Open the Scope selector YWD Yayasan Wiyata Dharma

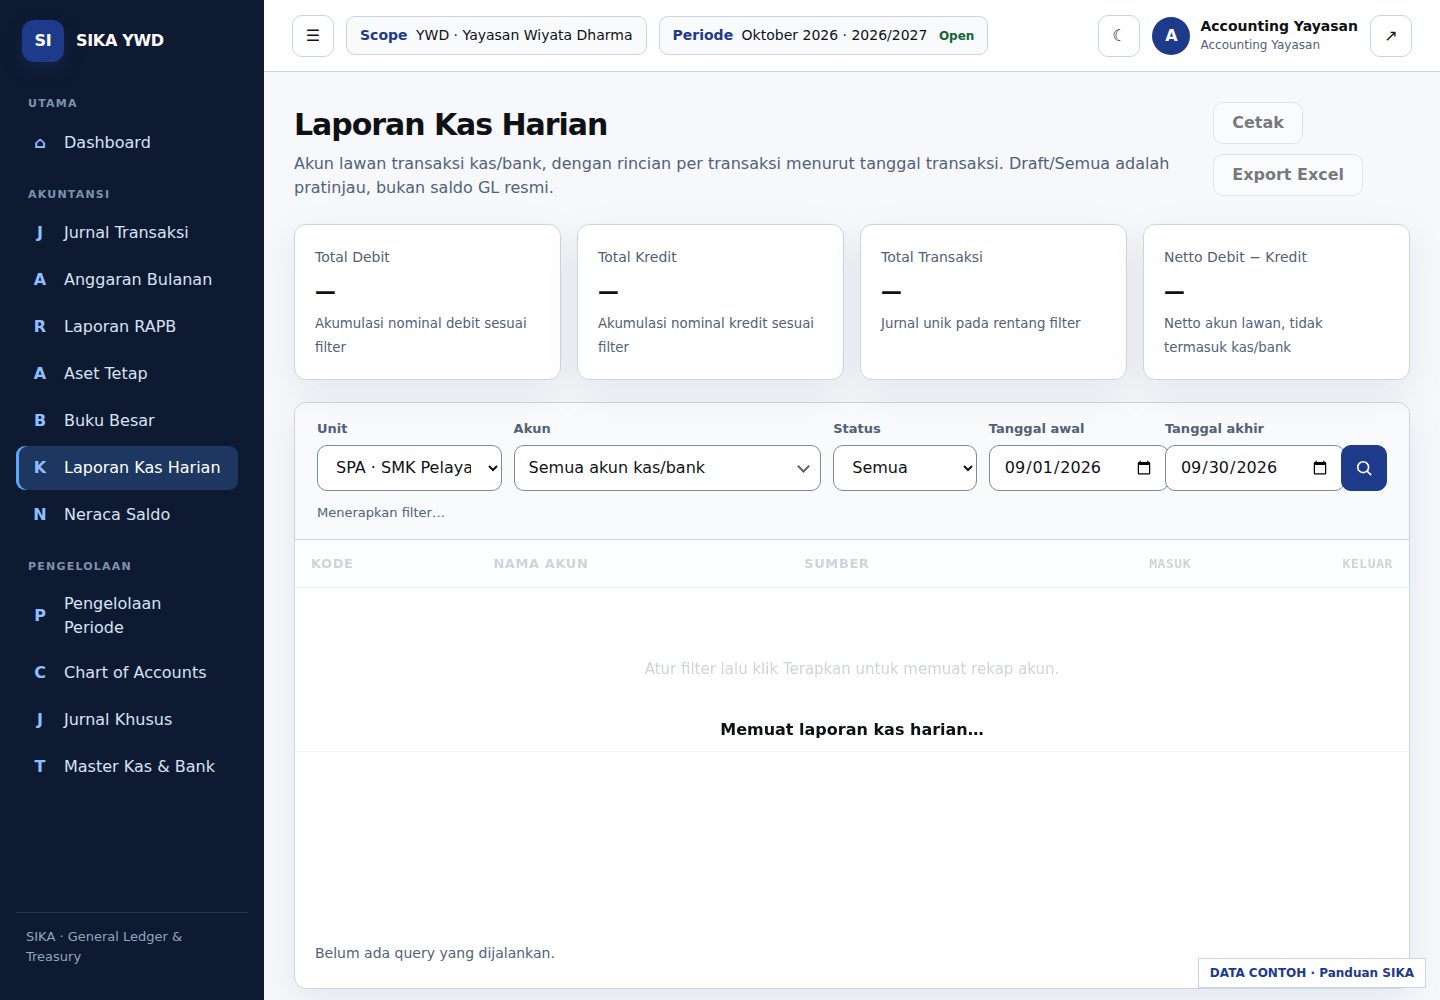click(496, 36)
